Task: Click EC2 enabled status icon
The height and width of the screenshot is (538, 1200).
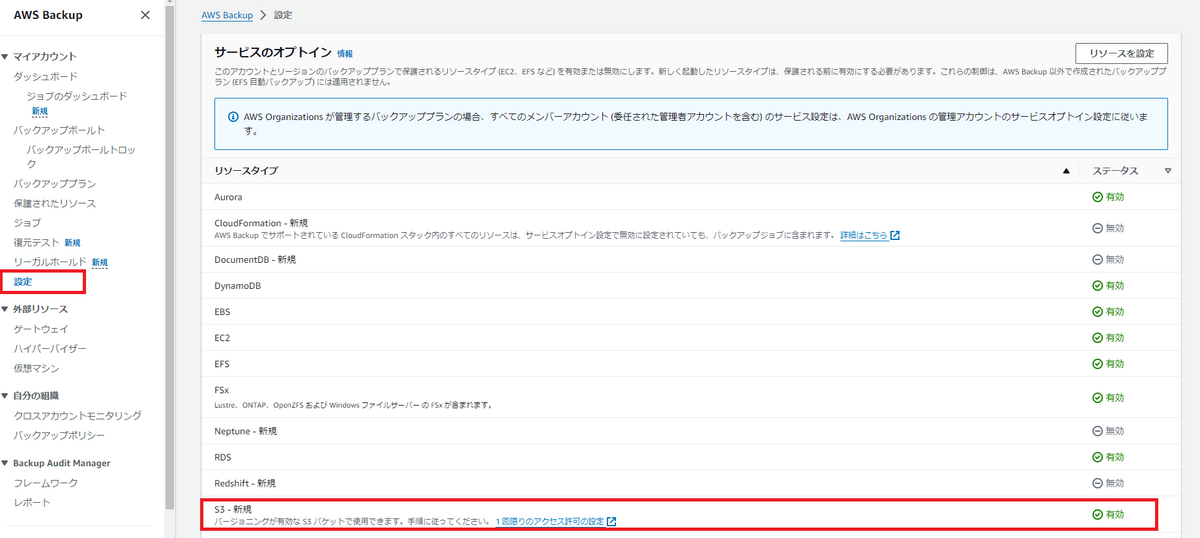Action: pos(1097,338)
